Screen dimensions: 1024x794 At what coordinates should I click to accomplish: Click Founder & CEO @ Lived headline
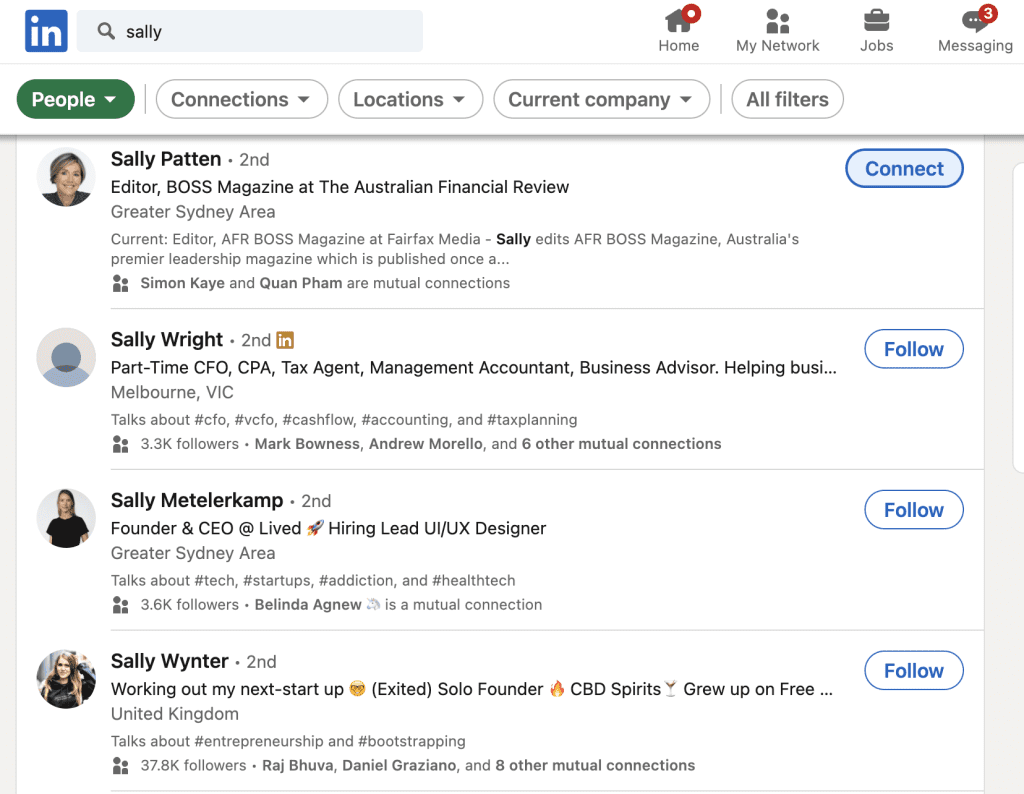point(328,528)
